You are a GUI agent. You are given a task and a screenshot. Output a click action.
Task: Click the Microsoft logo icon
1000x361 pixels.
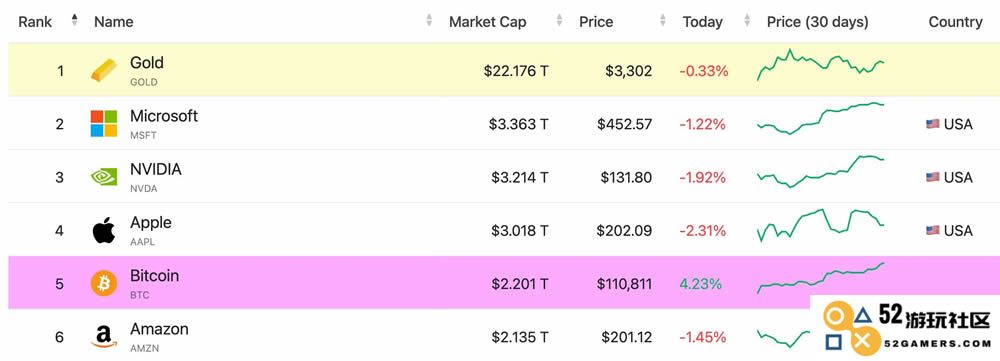(104, 124)
